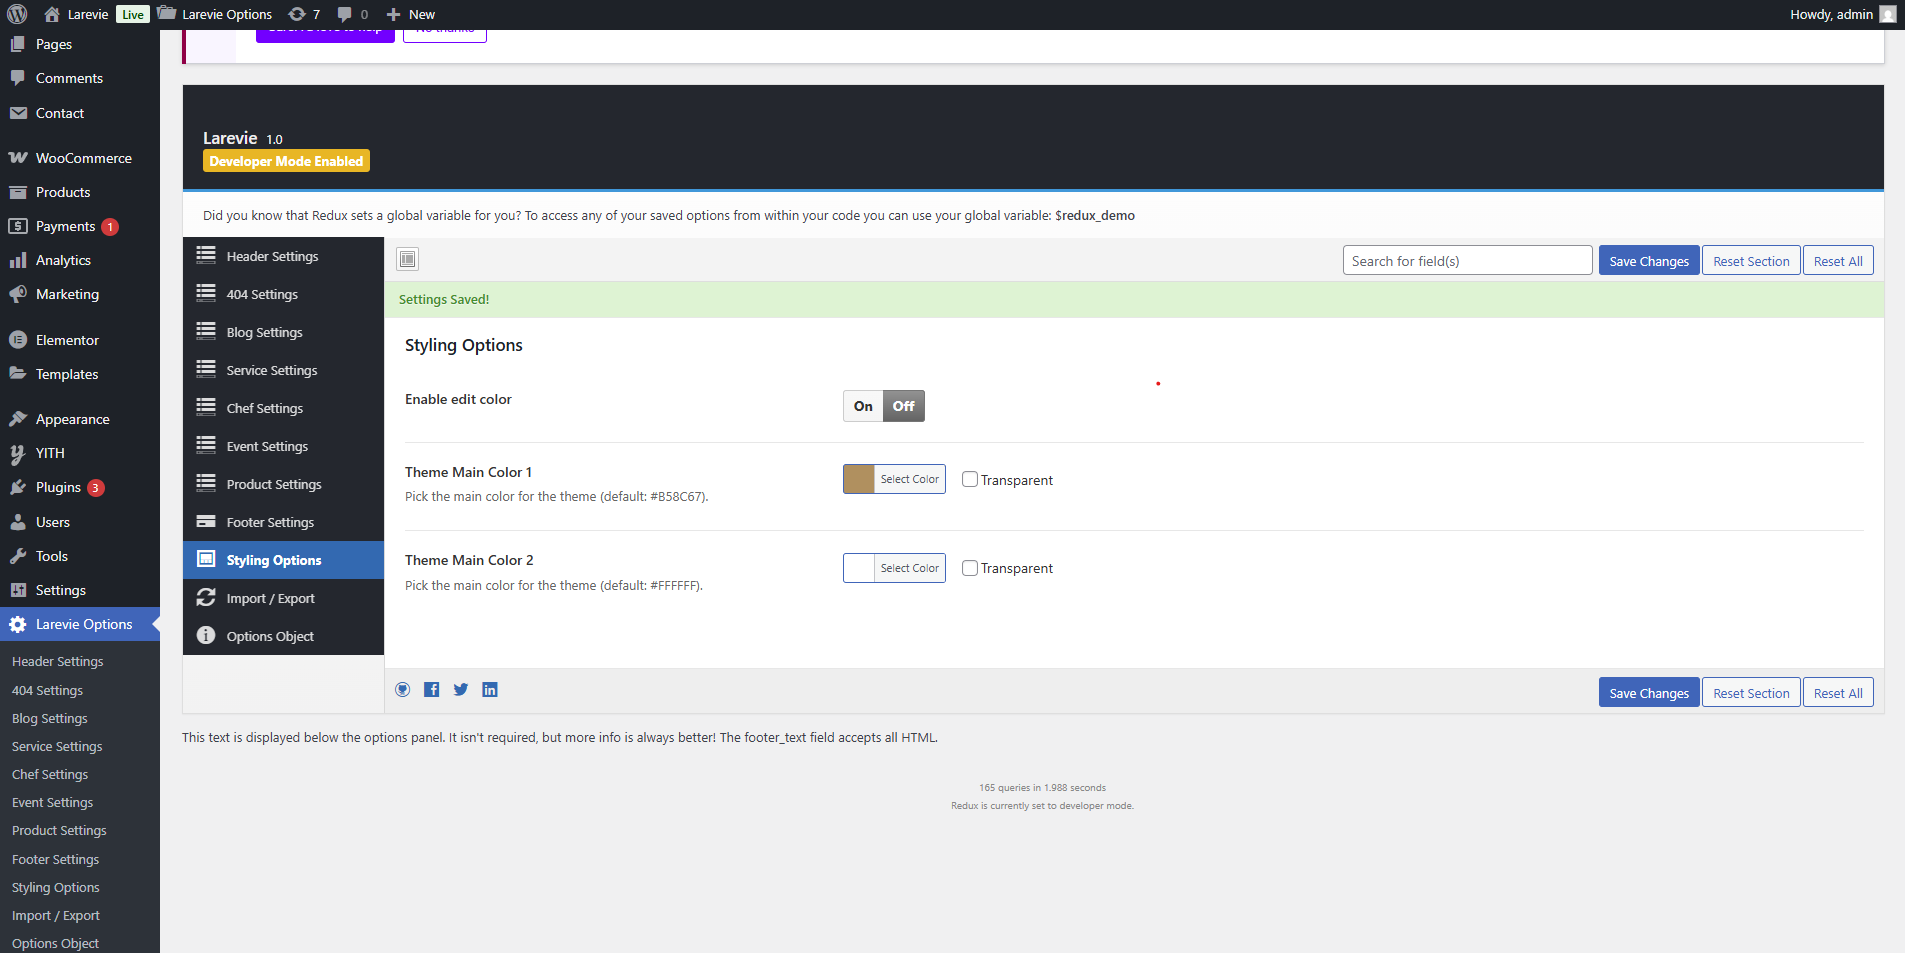Click the Event Settings list icon
The width and height of the screenshot is (1905, 953).
pyautogui.click(x=206, y=445)
